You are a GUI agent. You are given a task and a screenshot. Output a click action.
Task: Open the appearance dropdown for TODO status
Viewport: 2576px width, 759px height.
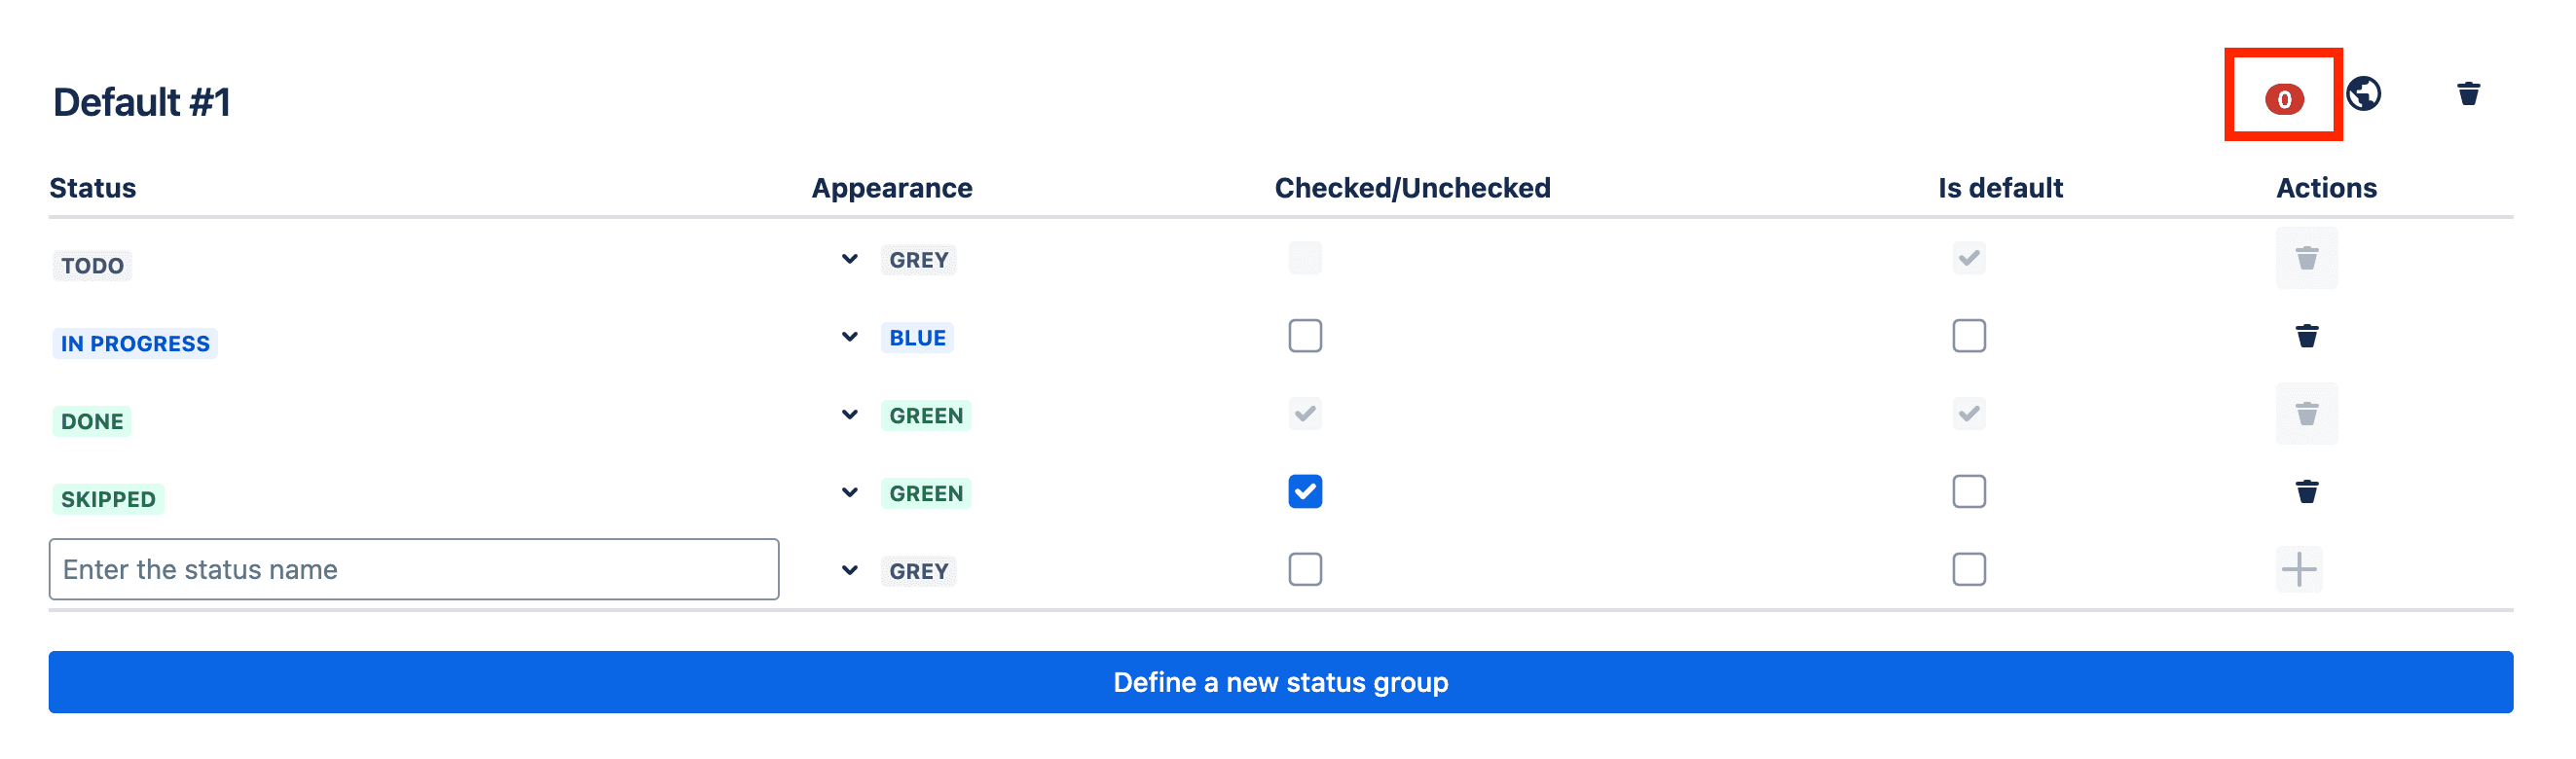(849, 259)
